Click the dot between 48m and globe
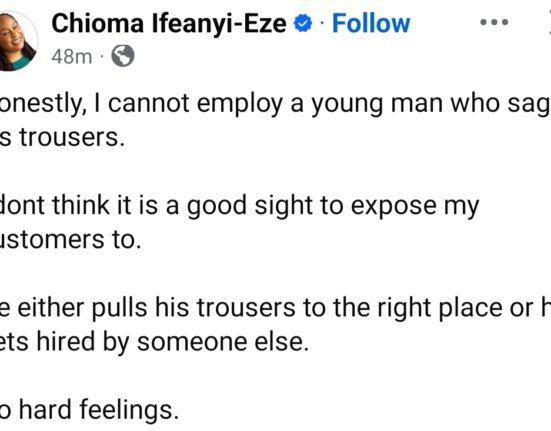Screen dimensions: 551x431 tap(102, 57)
